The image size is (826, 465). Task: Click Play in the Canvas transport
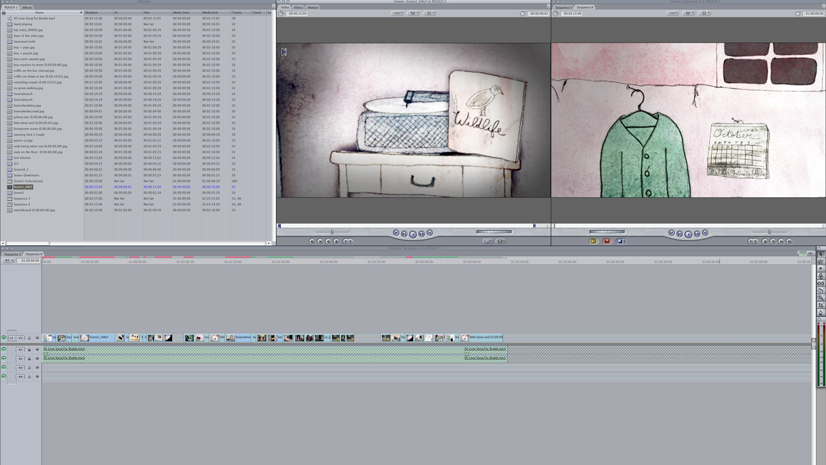point(689,234)
